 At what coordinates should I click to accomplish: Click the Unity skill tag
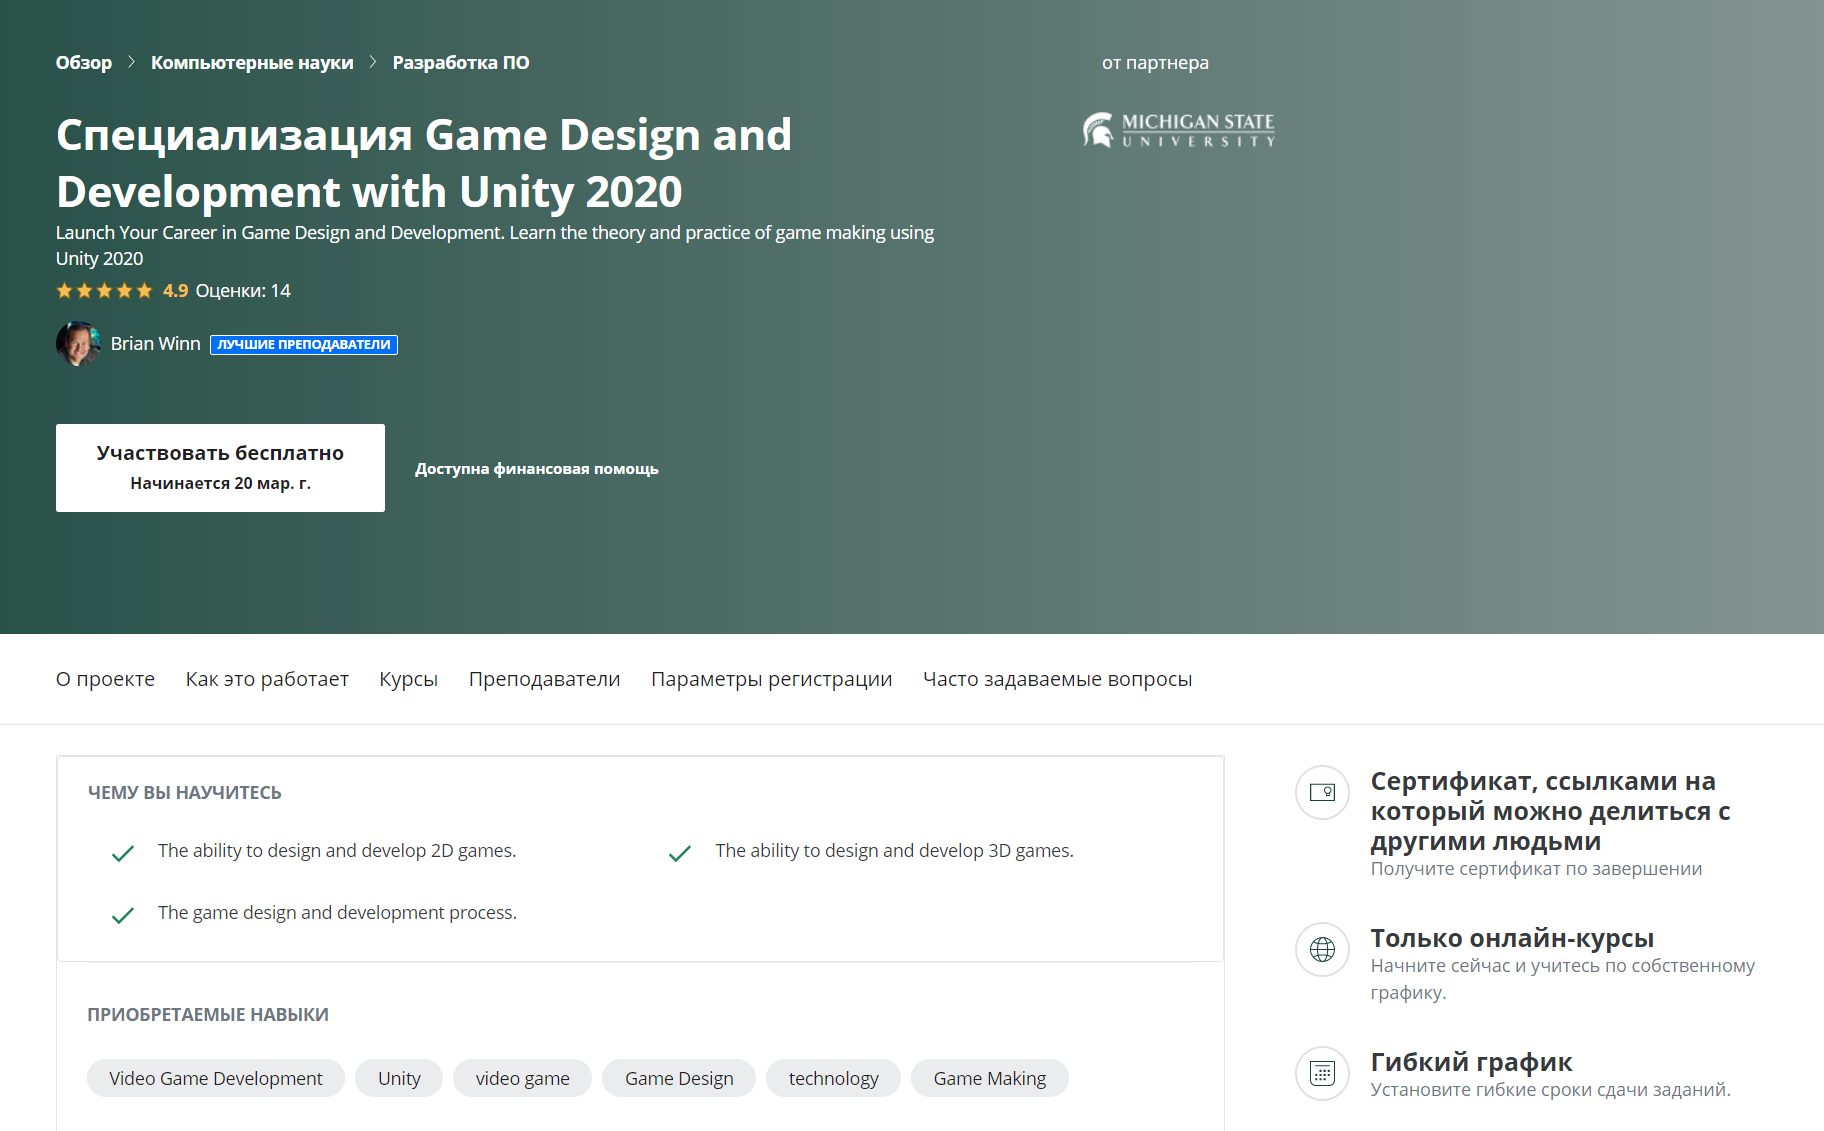(399, 1078)
